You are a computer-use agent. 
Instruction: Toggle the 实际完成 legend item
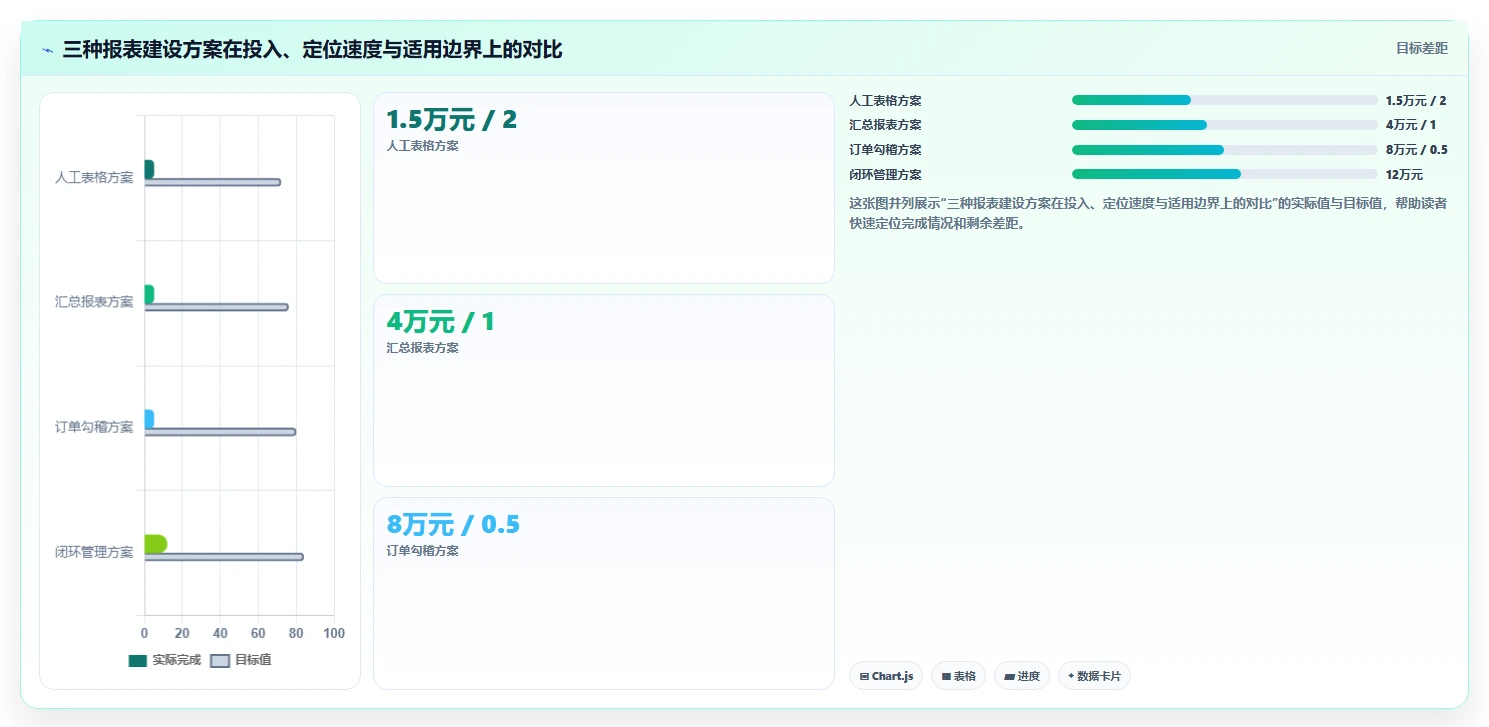point(165,660)
